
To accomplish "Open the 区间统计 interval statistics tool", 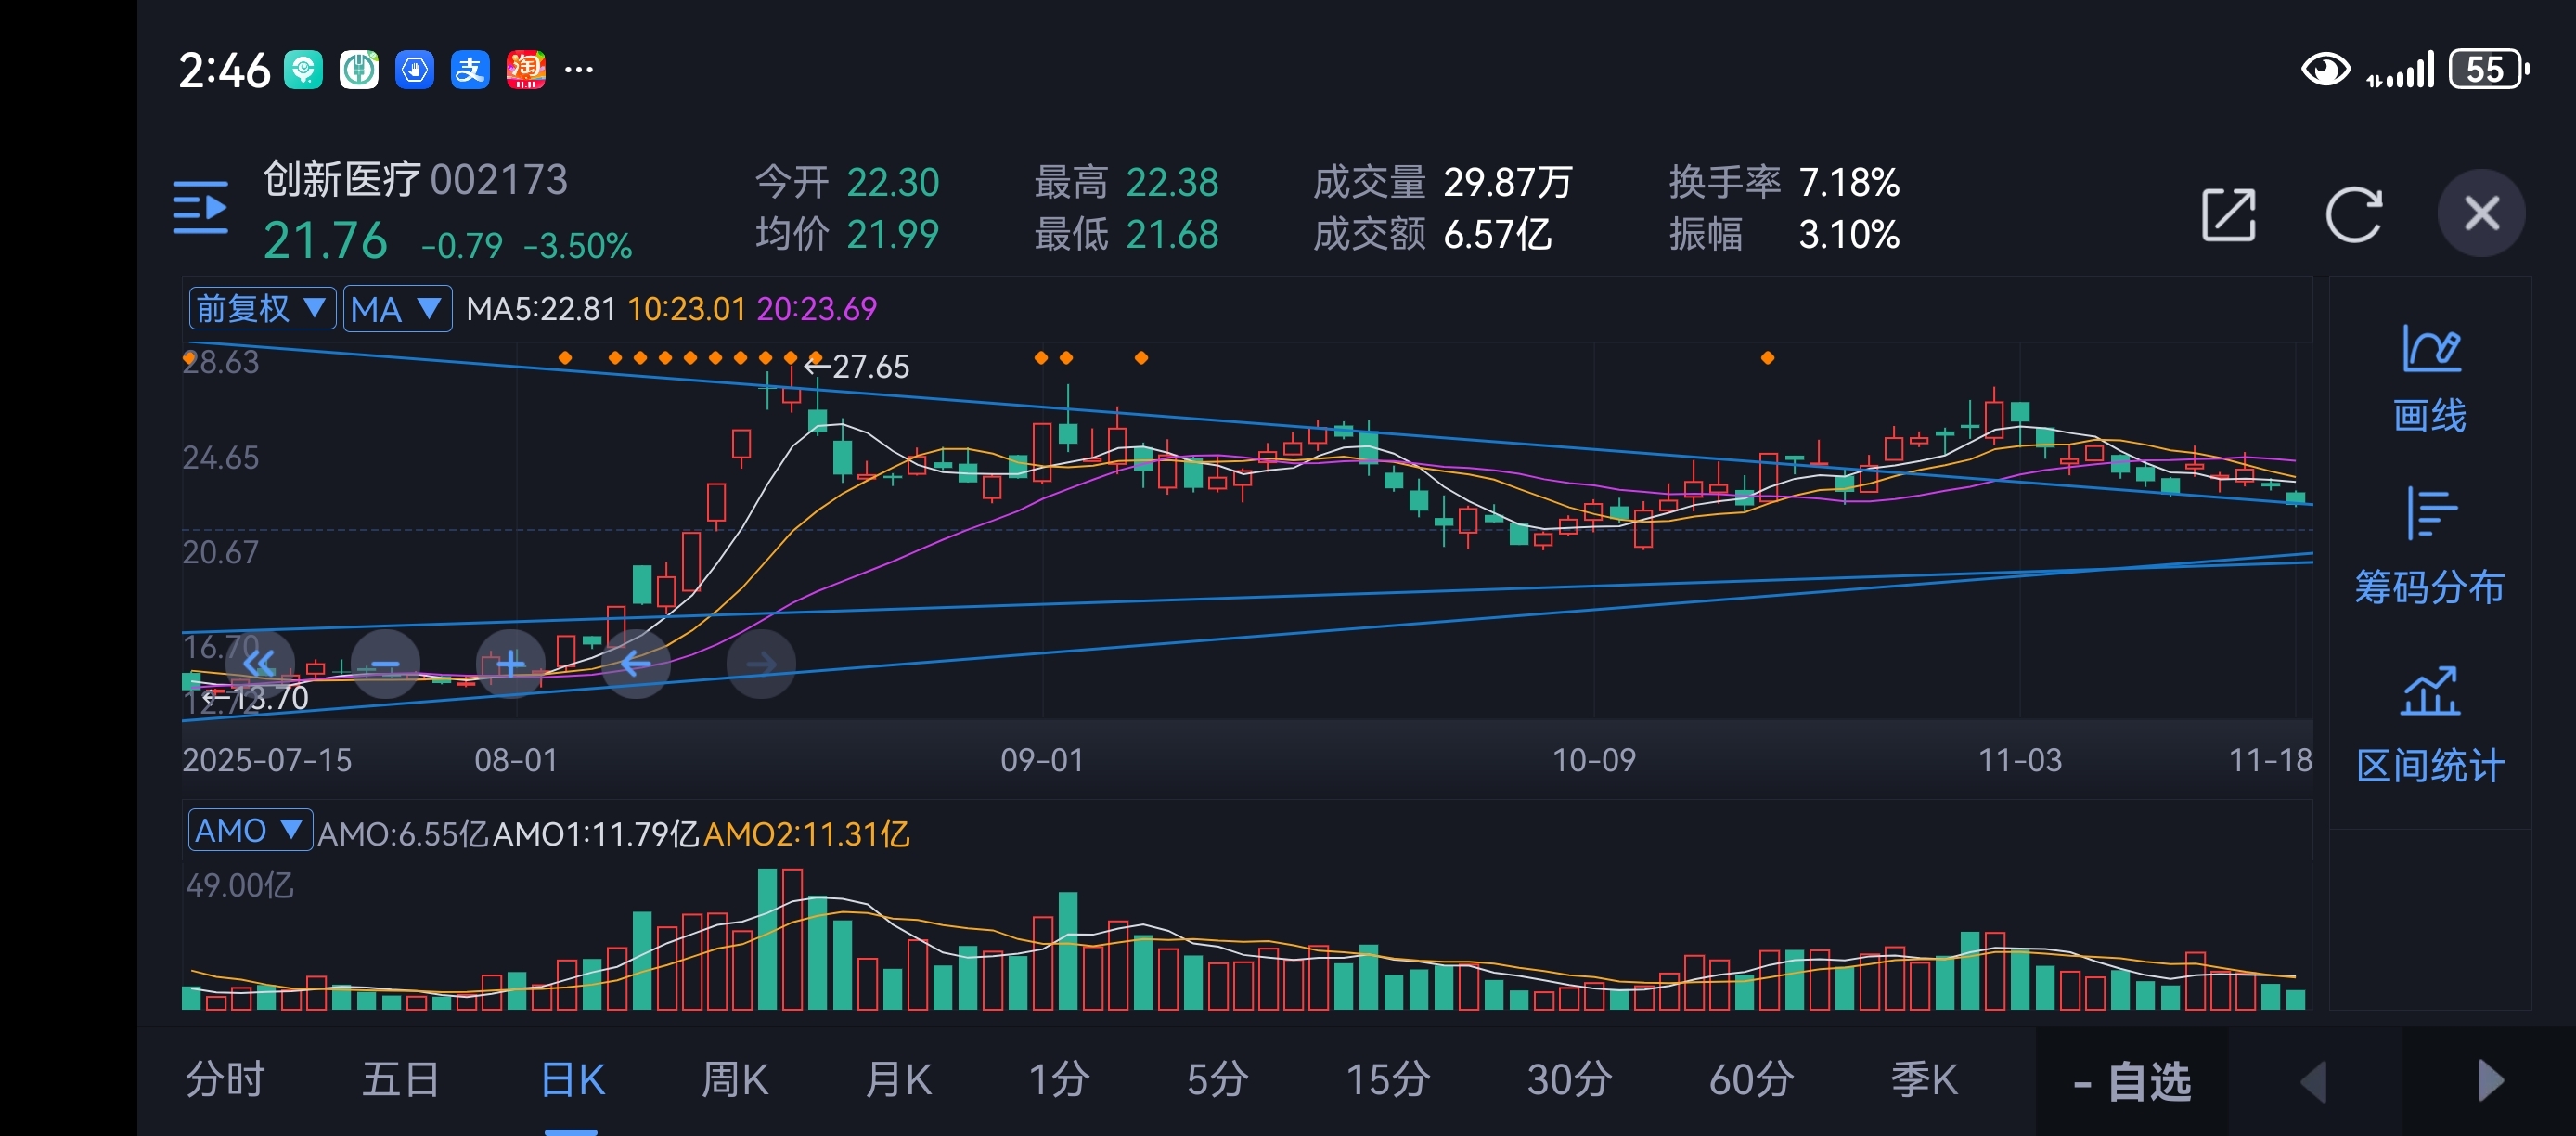I will (2429, 727).
